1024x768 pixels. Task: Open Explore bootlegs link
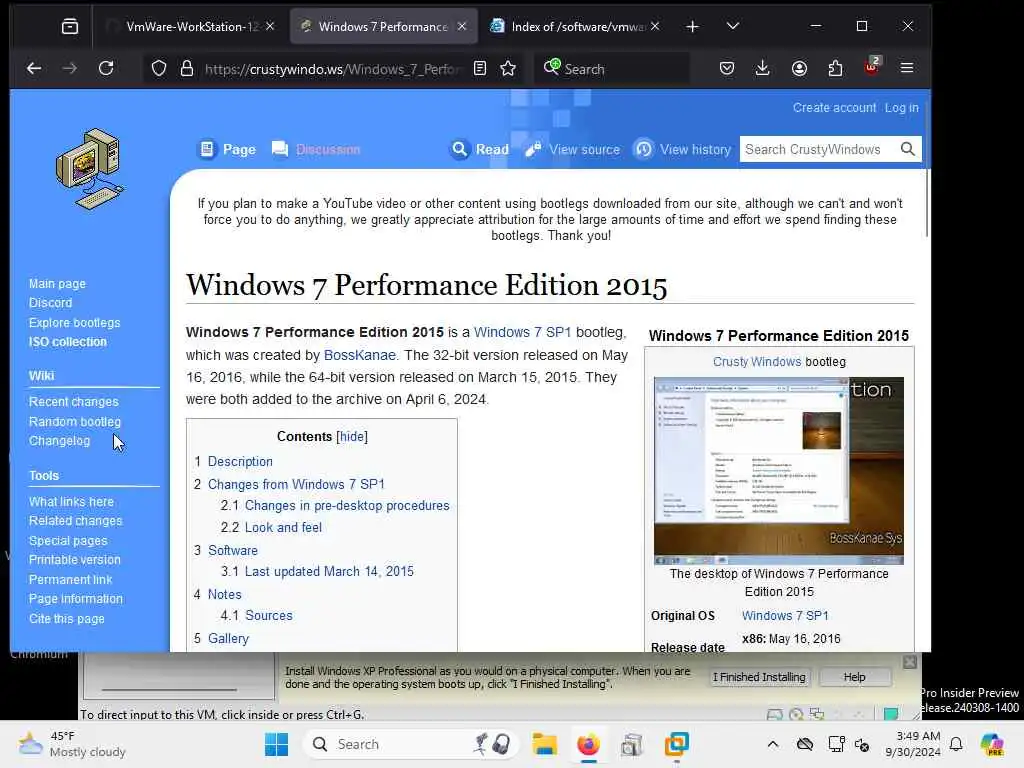(74, 323)
